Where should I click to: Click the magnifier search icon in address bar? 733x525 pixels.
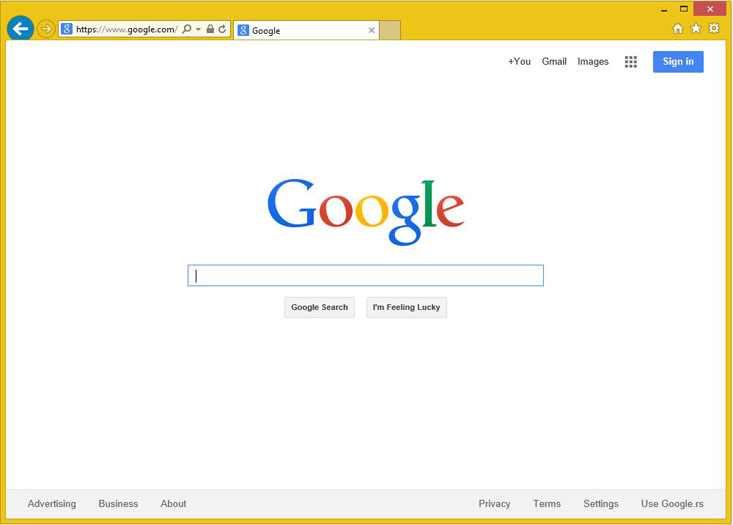pyautogui.click(x=187, y=29)
